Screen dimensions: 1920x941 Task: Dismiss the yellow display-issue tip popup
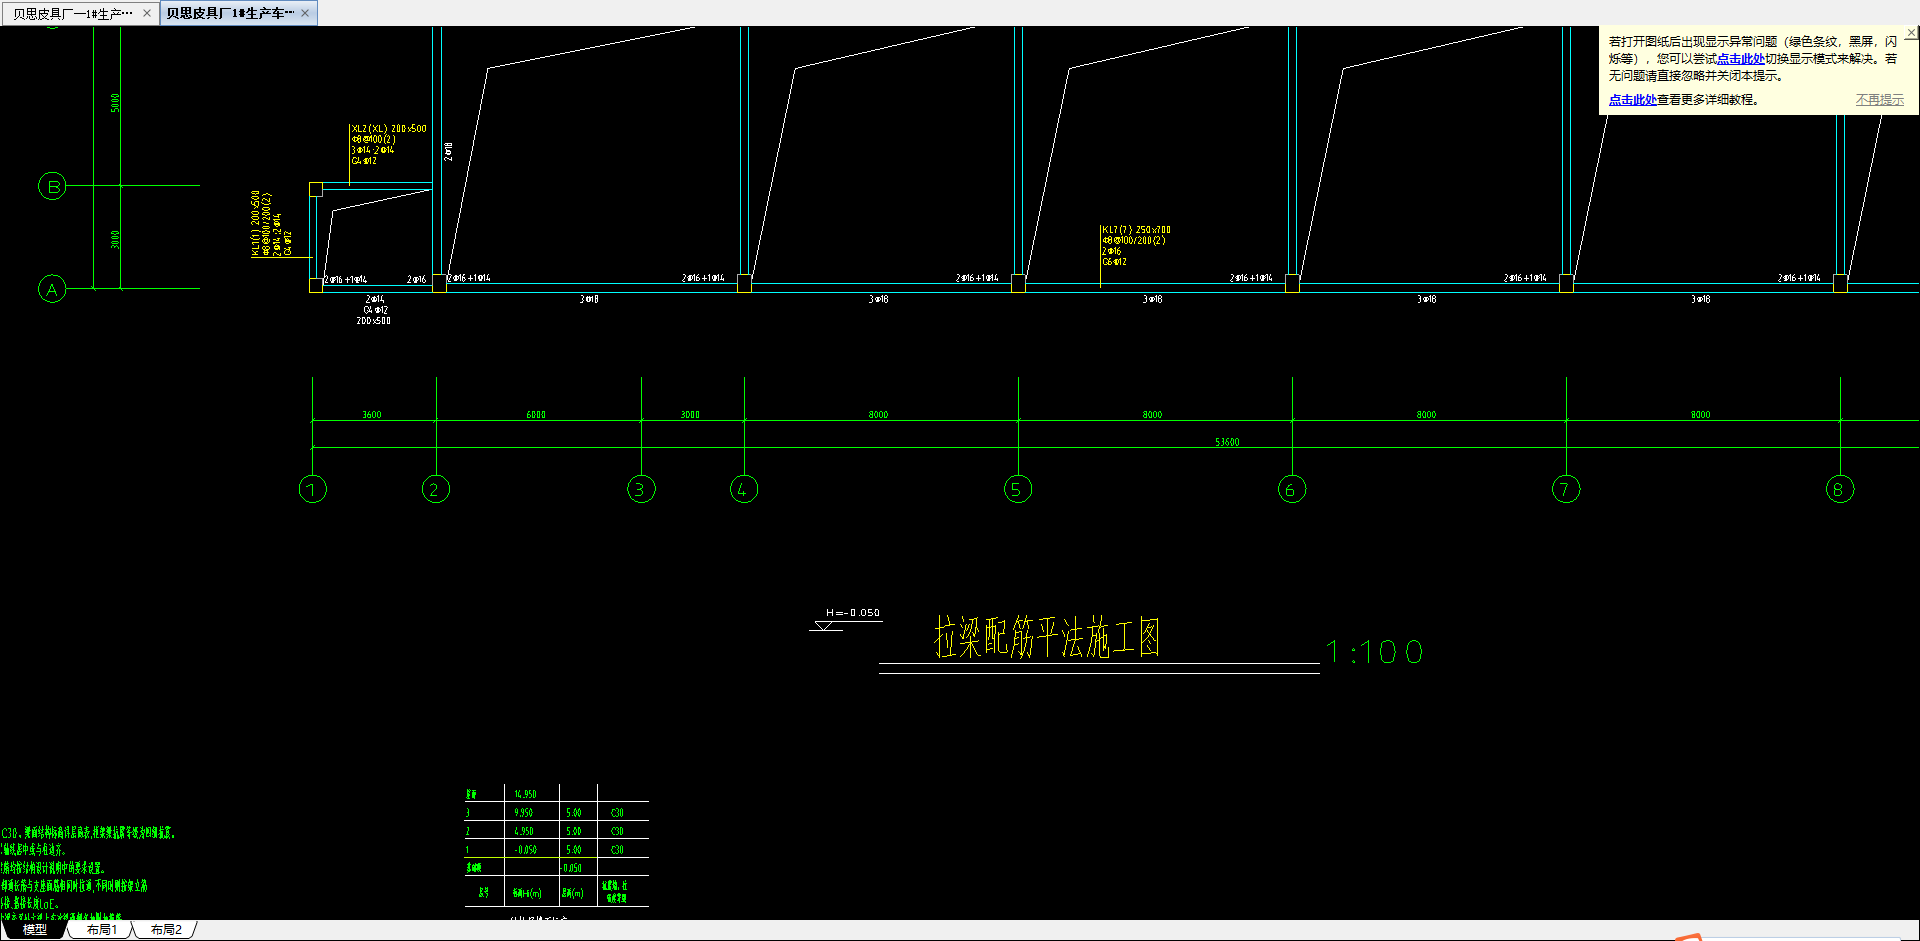1911,33
